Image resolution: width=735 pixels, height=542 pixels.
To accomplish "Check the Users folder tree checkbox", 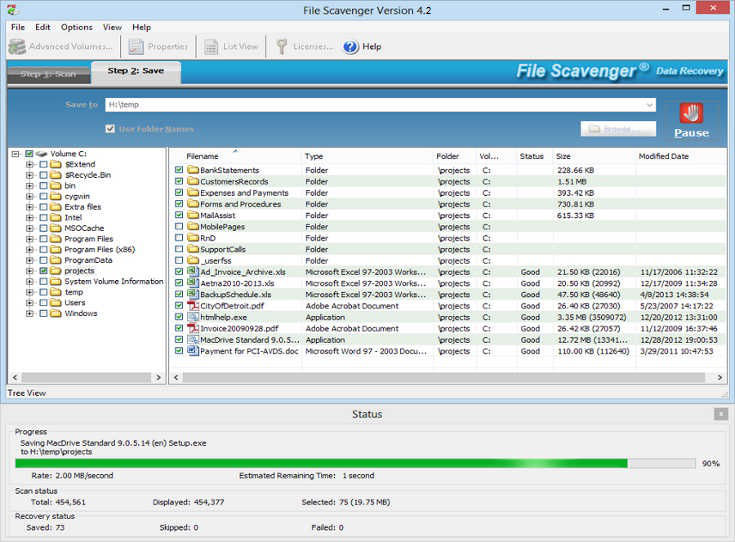I will point(43,303).
